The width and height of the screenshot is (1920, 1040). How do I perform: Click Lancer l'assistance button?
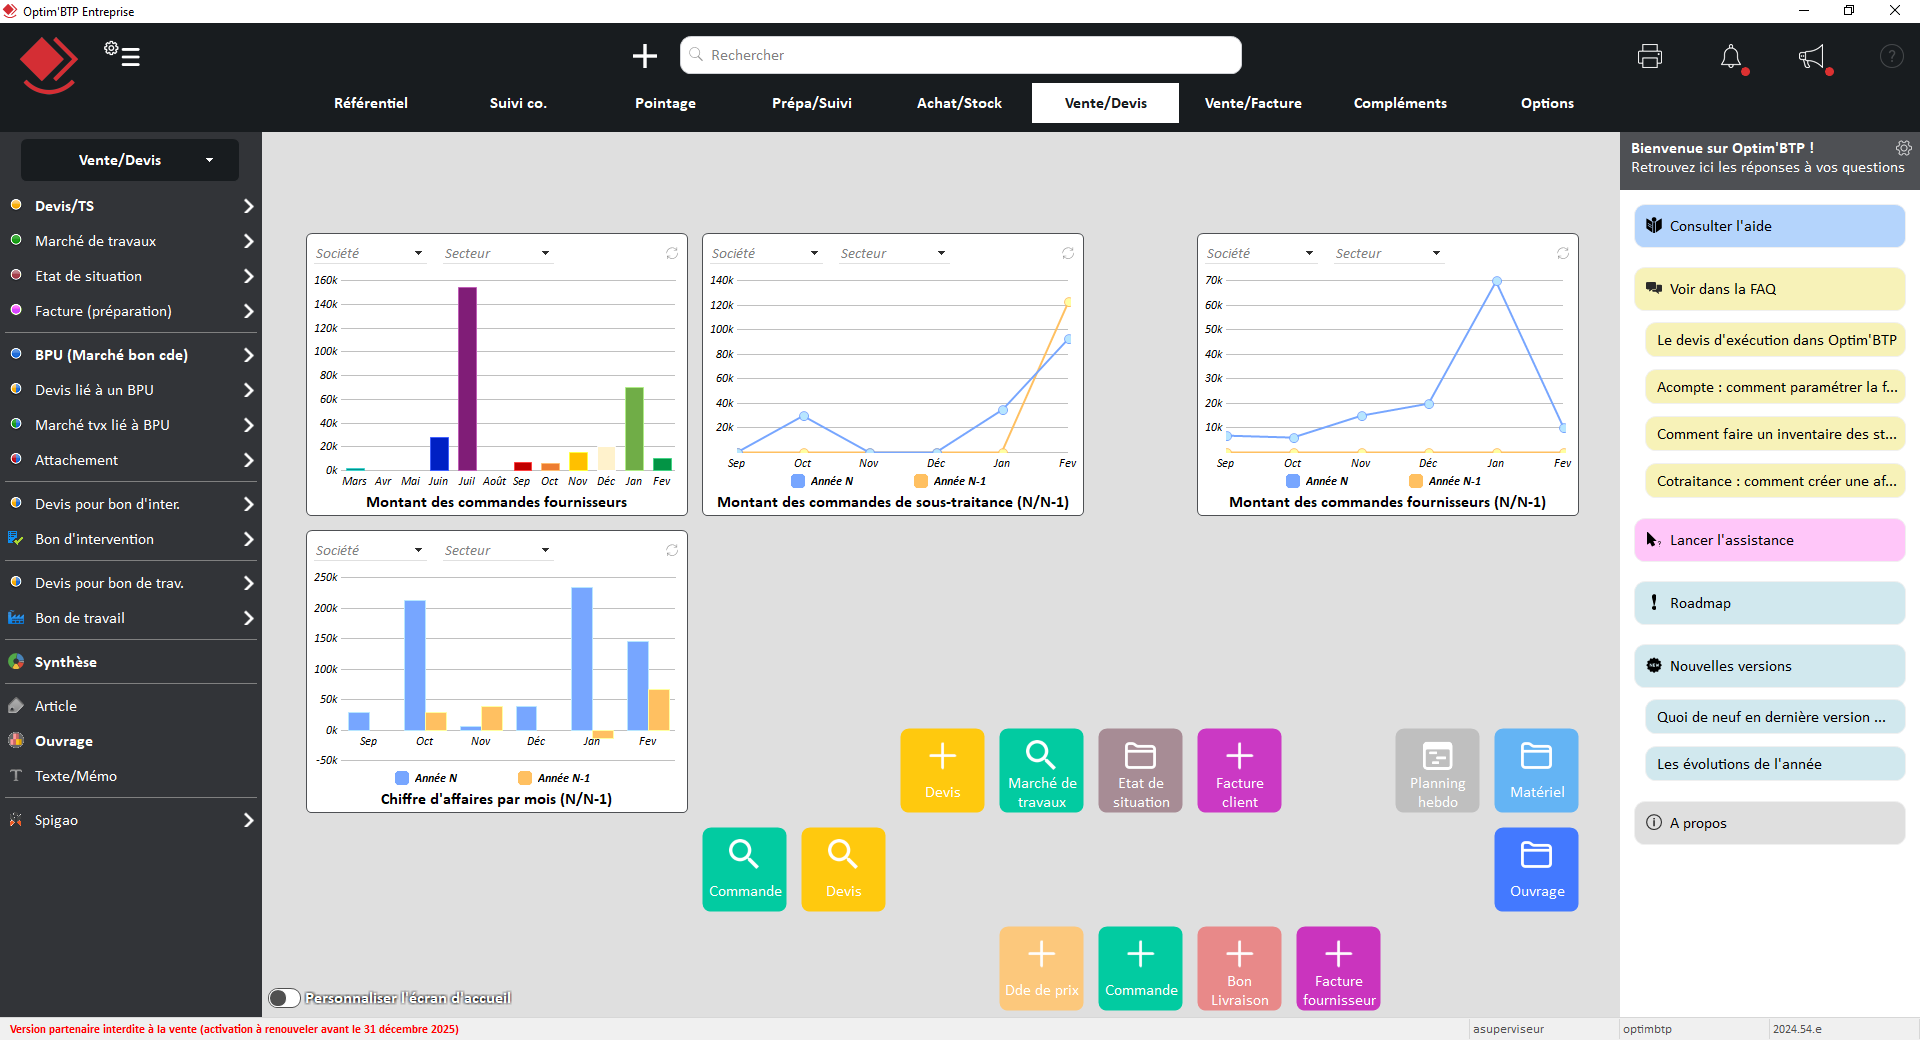click(1770, 540)
